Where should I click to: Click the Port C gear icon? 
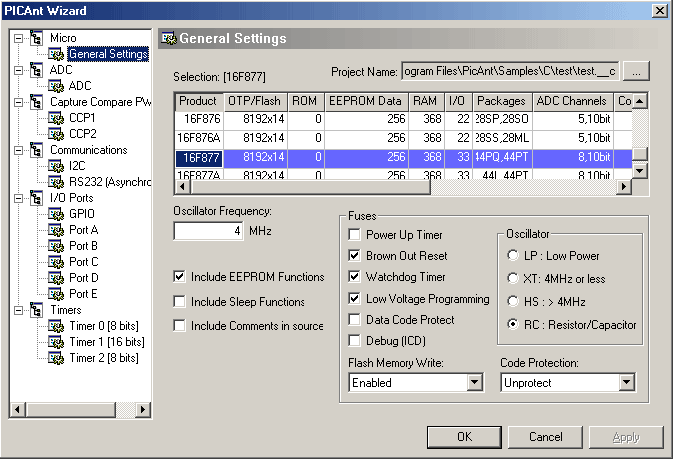coord(56,262)
